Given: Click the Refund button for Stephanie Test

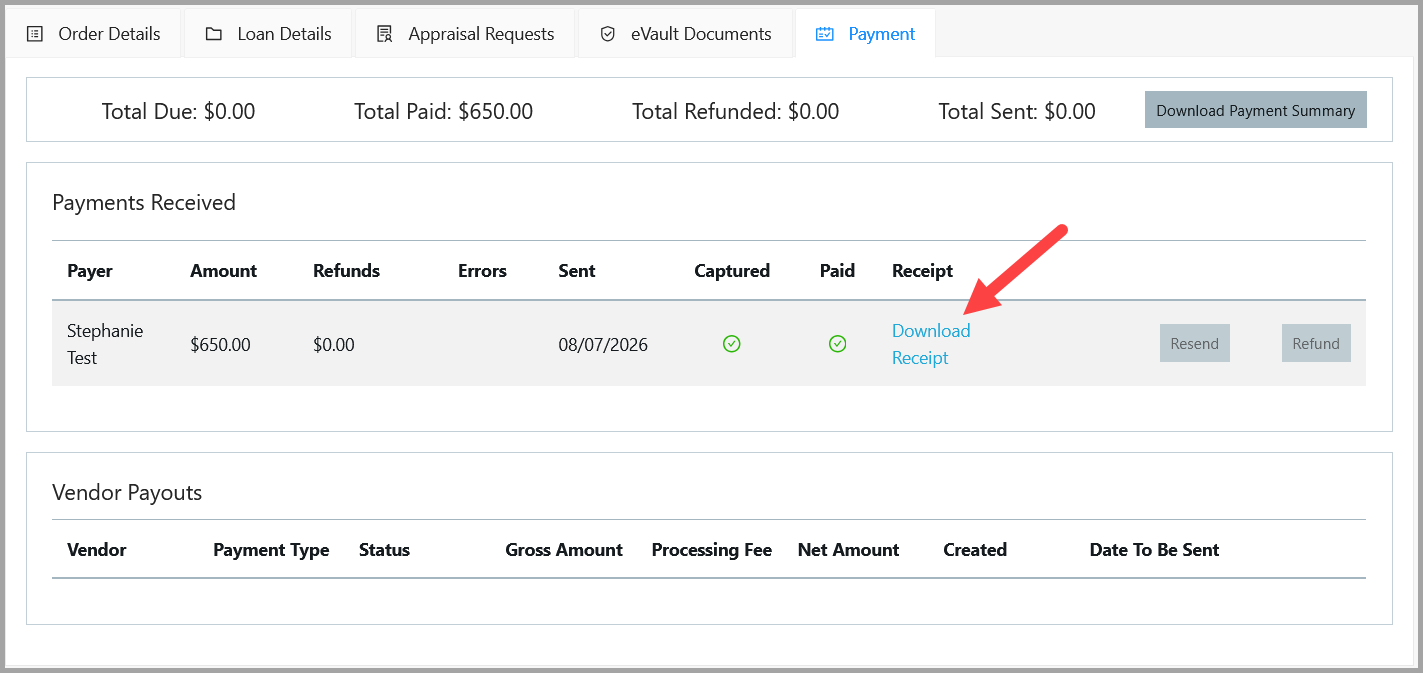Looking at the screenshot, I should [x=1316, y=343].
